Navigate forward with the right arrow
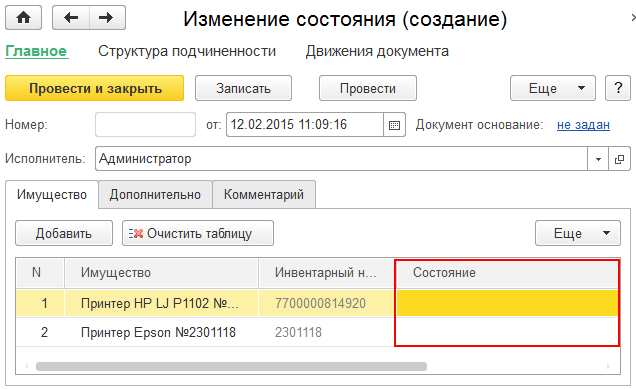Image resolution: width=636 pixels, height=389 pixels. coord(107,18)
